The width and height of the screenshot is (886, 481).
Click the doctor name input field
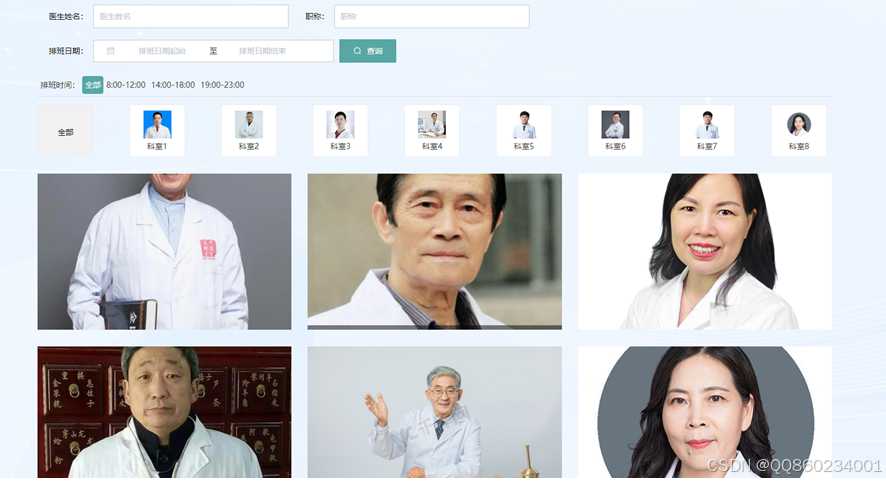[x=190, y=16]
